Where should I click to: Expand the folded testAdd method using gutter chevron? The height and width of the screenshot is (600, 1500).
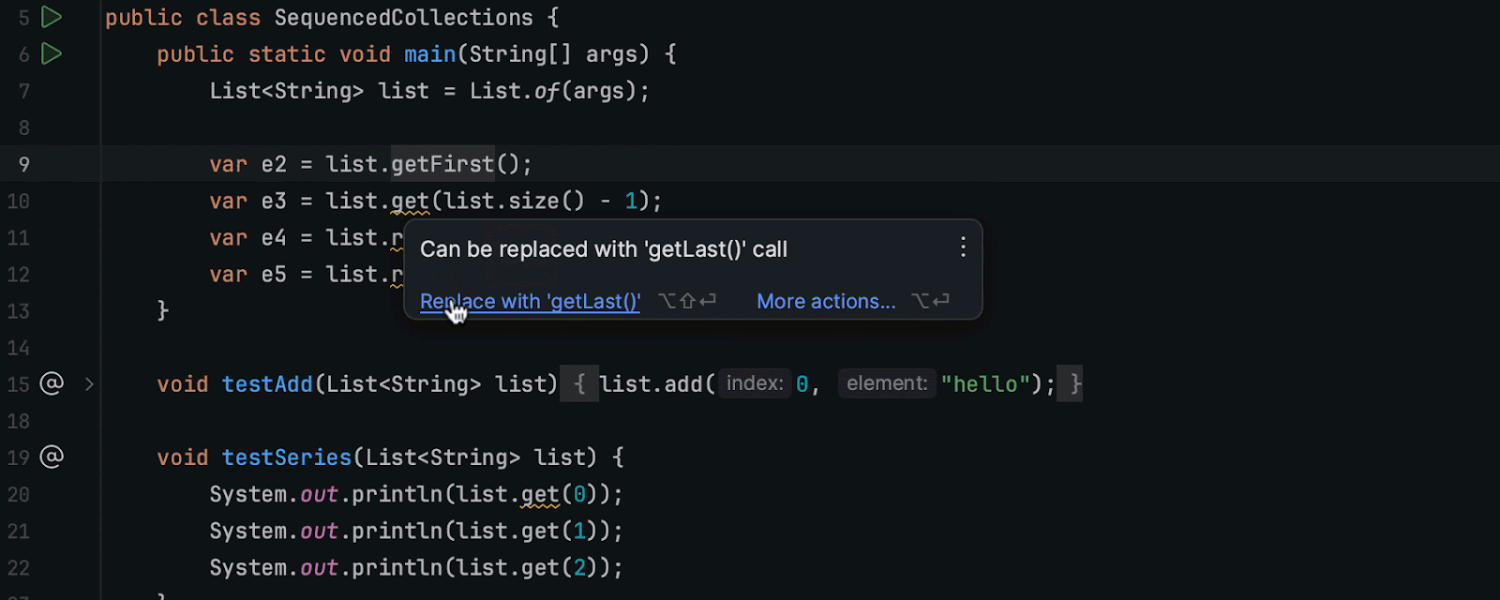coord(89,384)
